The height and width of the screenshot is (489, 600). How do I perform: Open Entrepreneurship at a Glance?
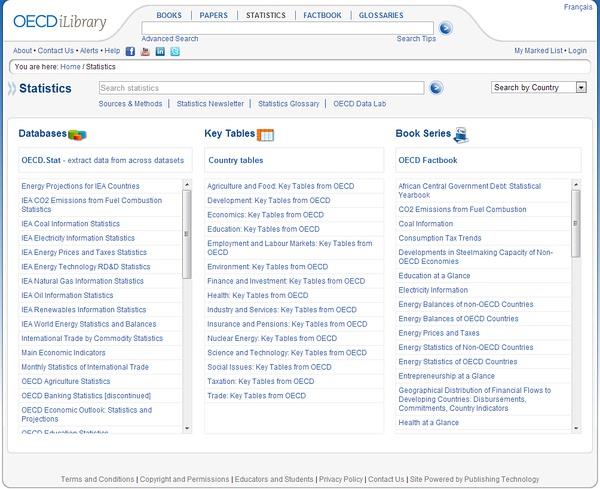pos(447,376)
